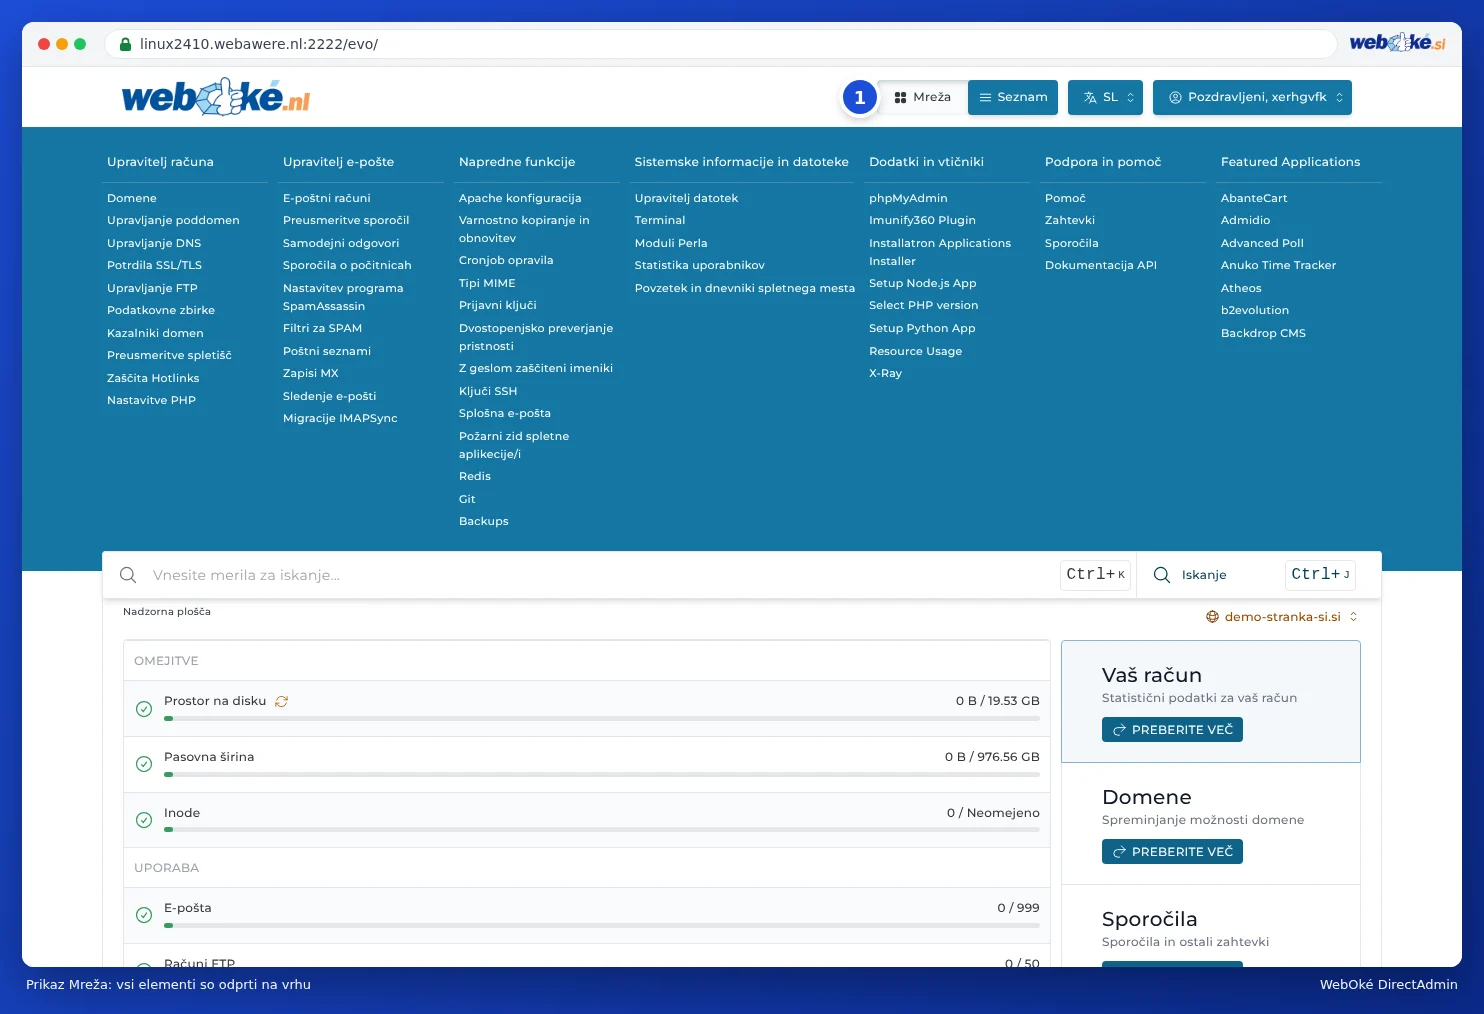Click the Pasovna širina usage bar

(x=602, y=774)
